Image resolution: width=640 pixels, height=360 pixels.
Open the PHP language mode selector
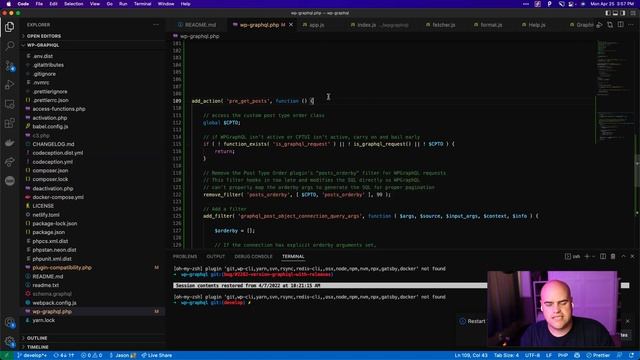point(563,356)
